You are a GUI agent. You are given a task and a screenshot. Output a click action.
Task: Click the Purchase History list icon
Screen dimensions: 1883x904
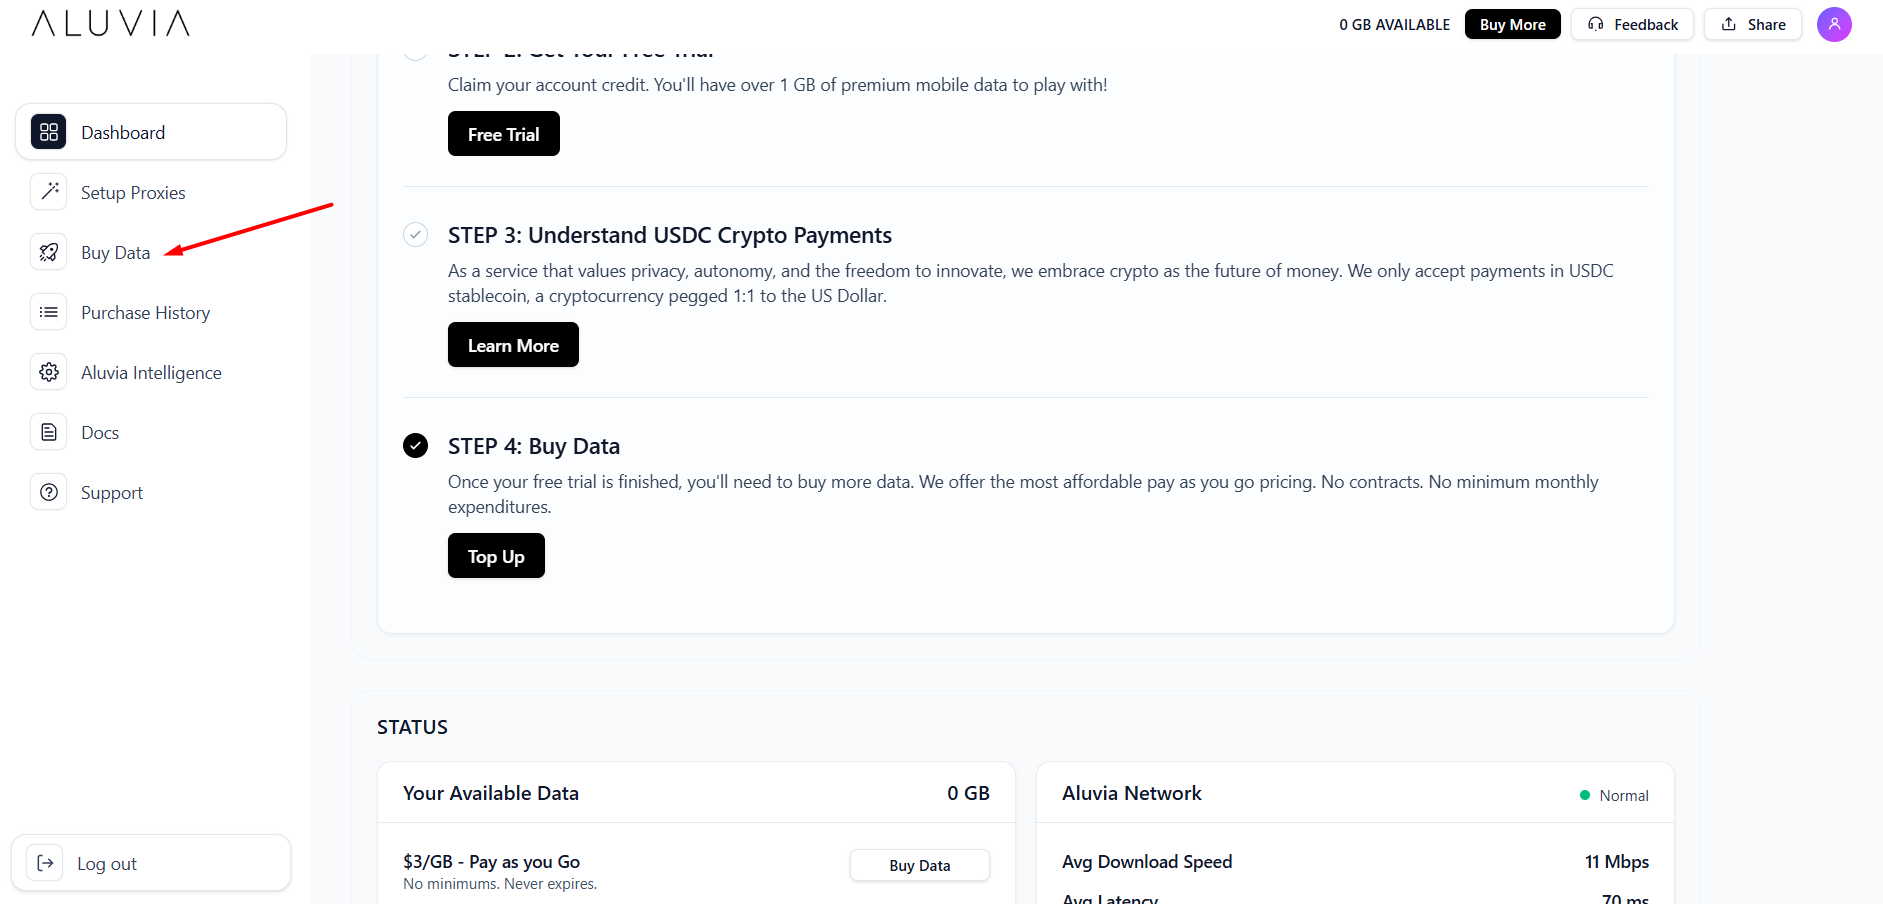coord(48,312)
